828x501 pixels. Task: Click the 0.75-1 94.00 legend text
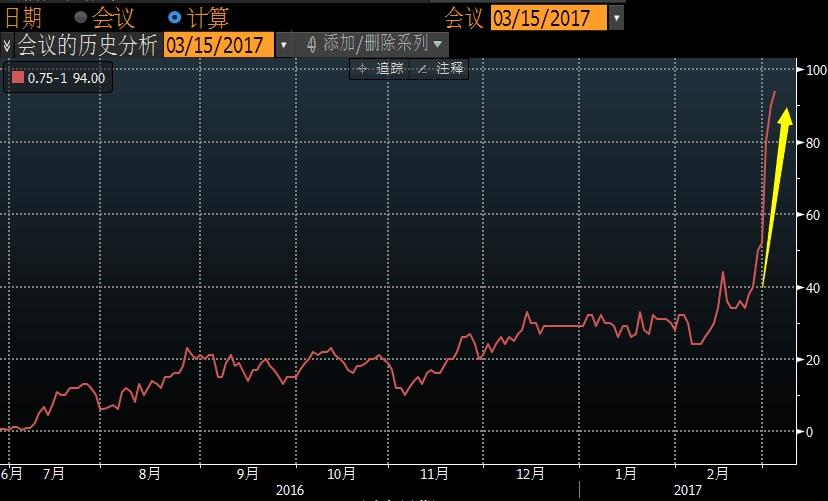(x=66, y=77)
